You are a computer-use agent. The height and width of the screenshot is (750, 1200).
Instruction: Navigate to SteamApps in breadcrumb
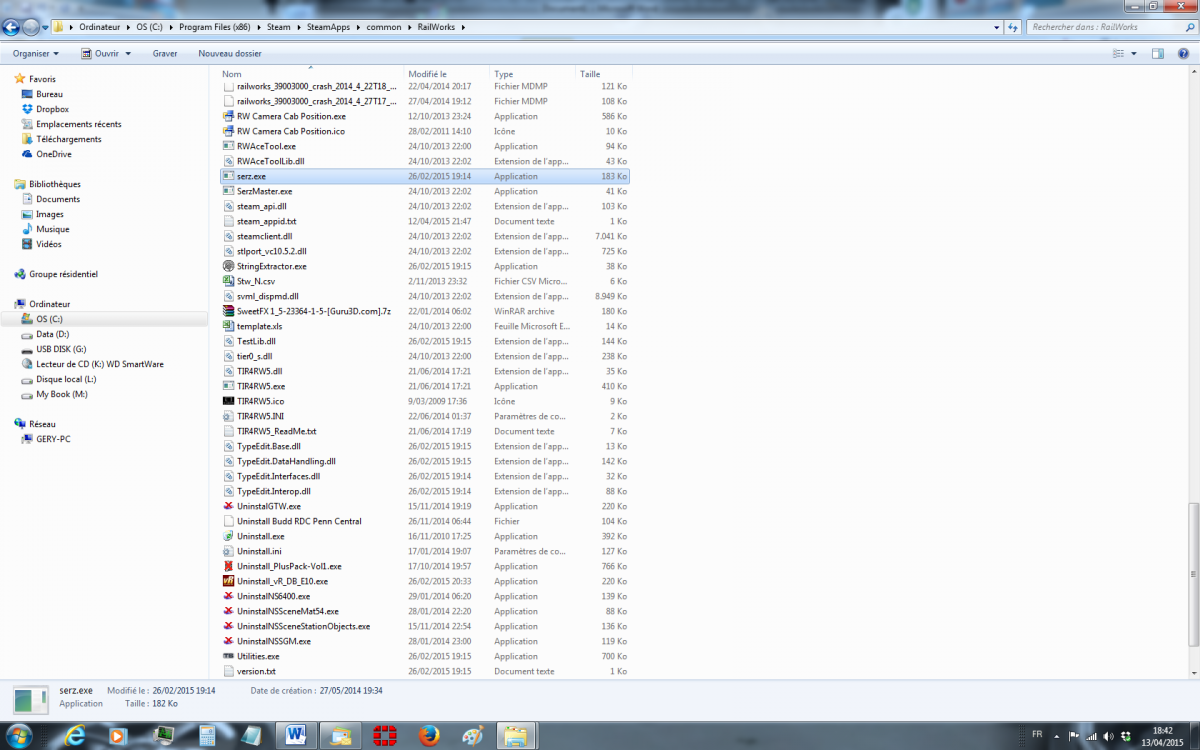[327, 27]
